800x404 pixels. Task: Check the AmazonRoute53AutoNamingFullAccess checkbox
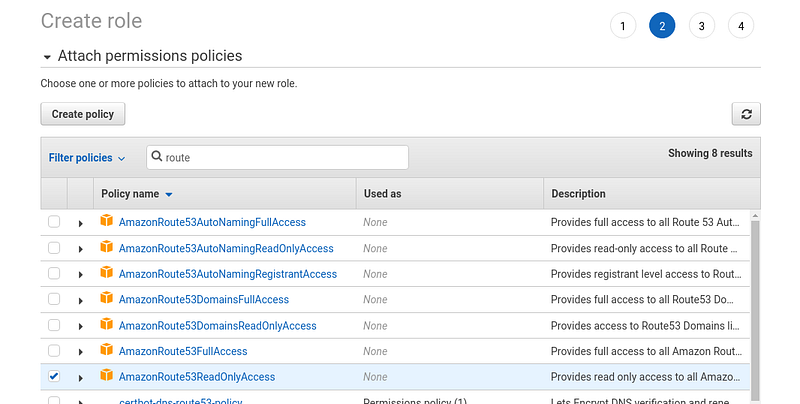(x=54, y=222)
